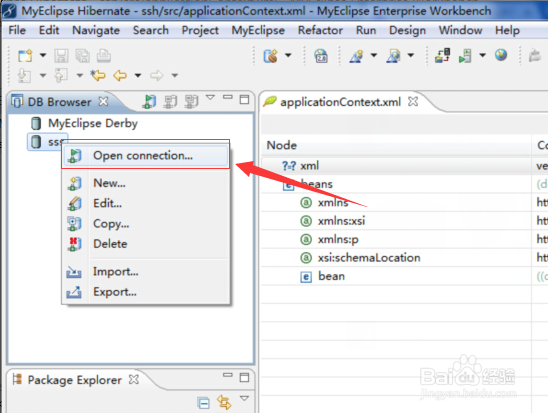Click the close connection icon in DB Browser toolbar
The width and height of the screenshot is (548, 413).
(x=171, y=101)
